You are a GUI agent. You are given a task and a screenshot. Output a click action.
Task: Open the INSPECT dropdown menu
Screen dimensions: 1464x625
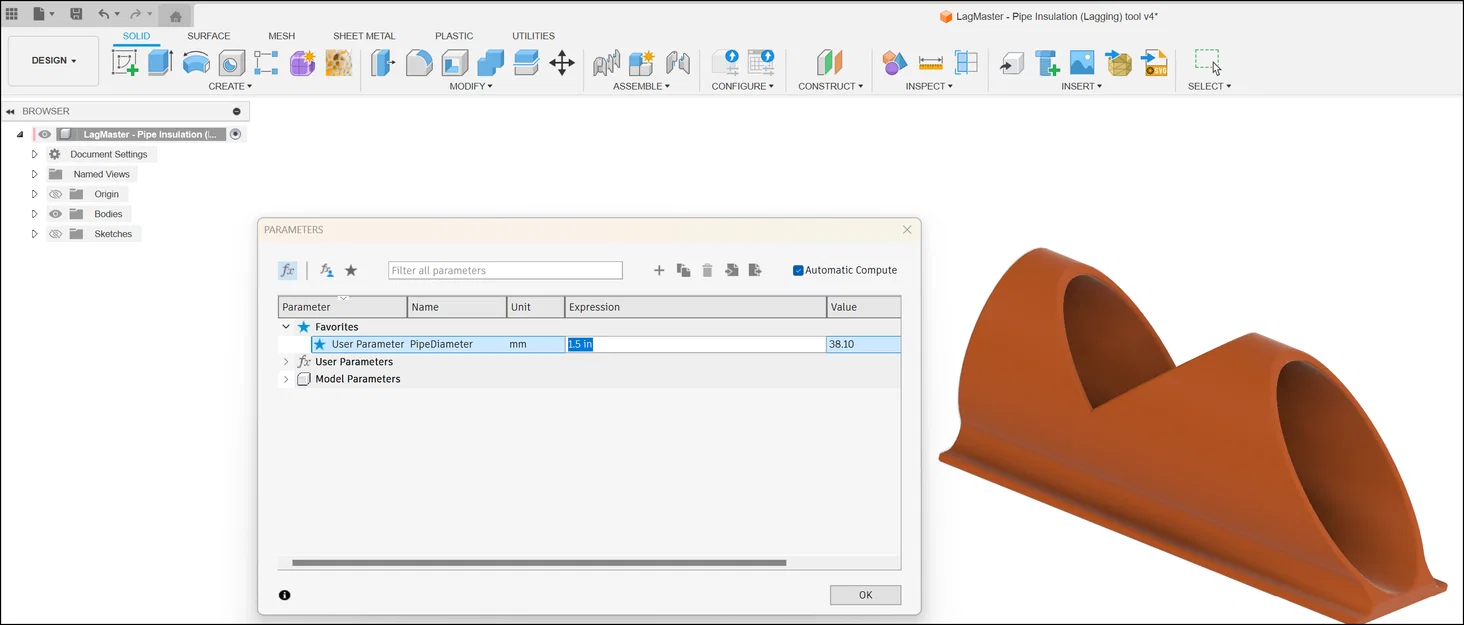pos(929,86)
